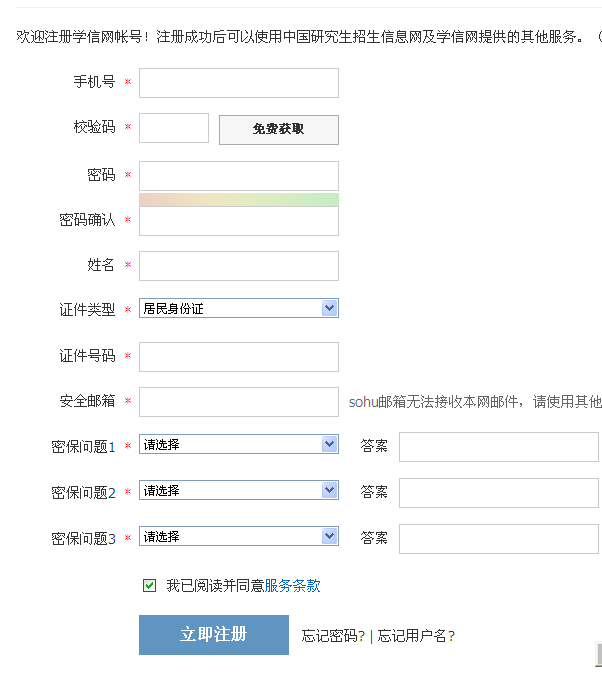
Task: Click the 姓名 name input field
Action: pos(239,266)
